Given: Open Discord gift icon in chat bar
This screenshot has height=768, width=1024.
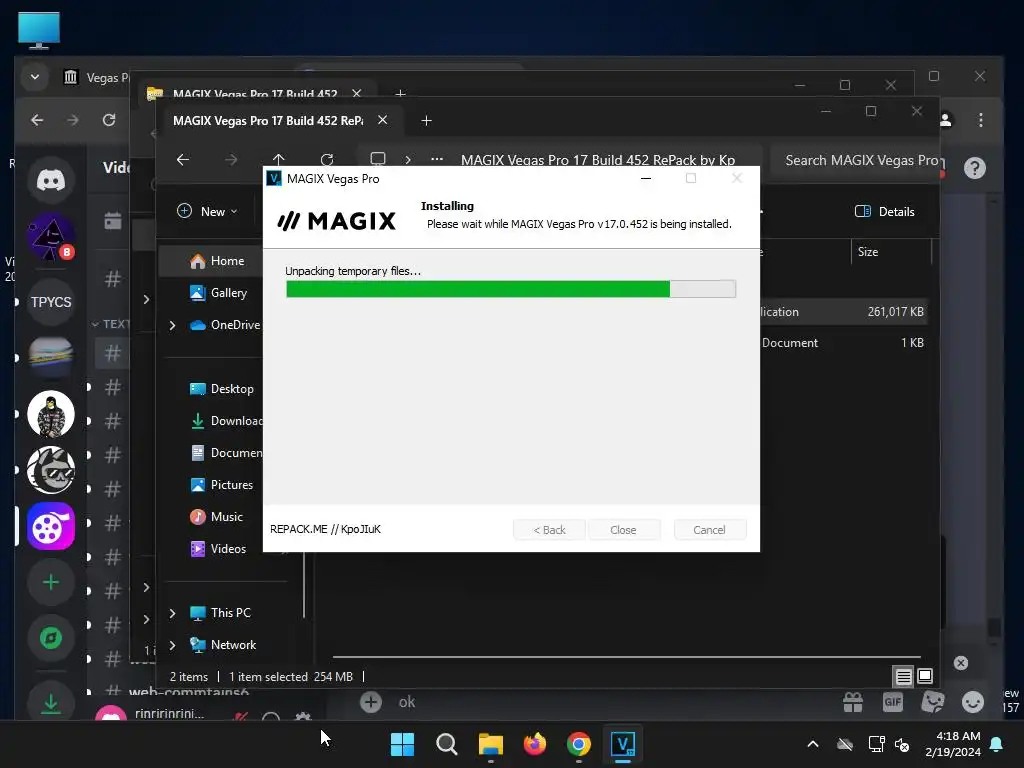Looking at the screenshot, I should (853, 702).
